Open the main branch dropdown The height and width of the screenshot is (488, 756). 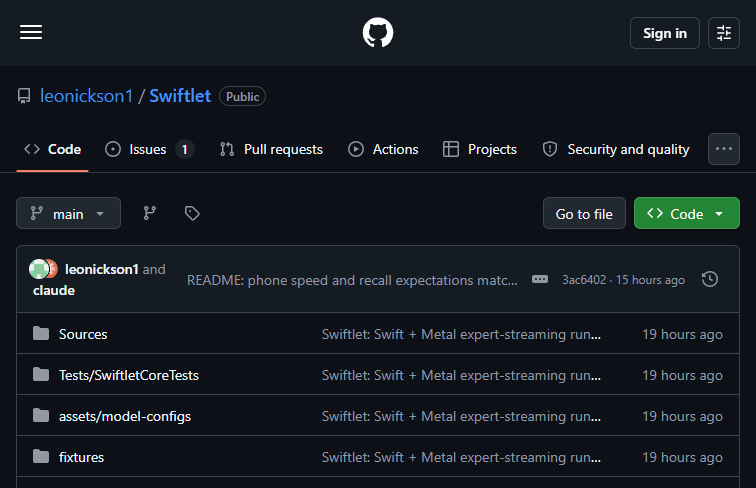click(68, 213)
